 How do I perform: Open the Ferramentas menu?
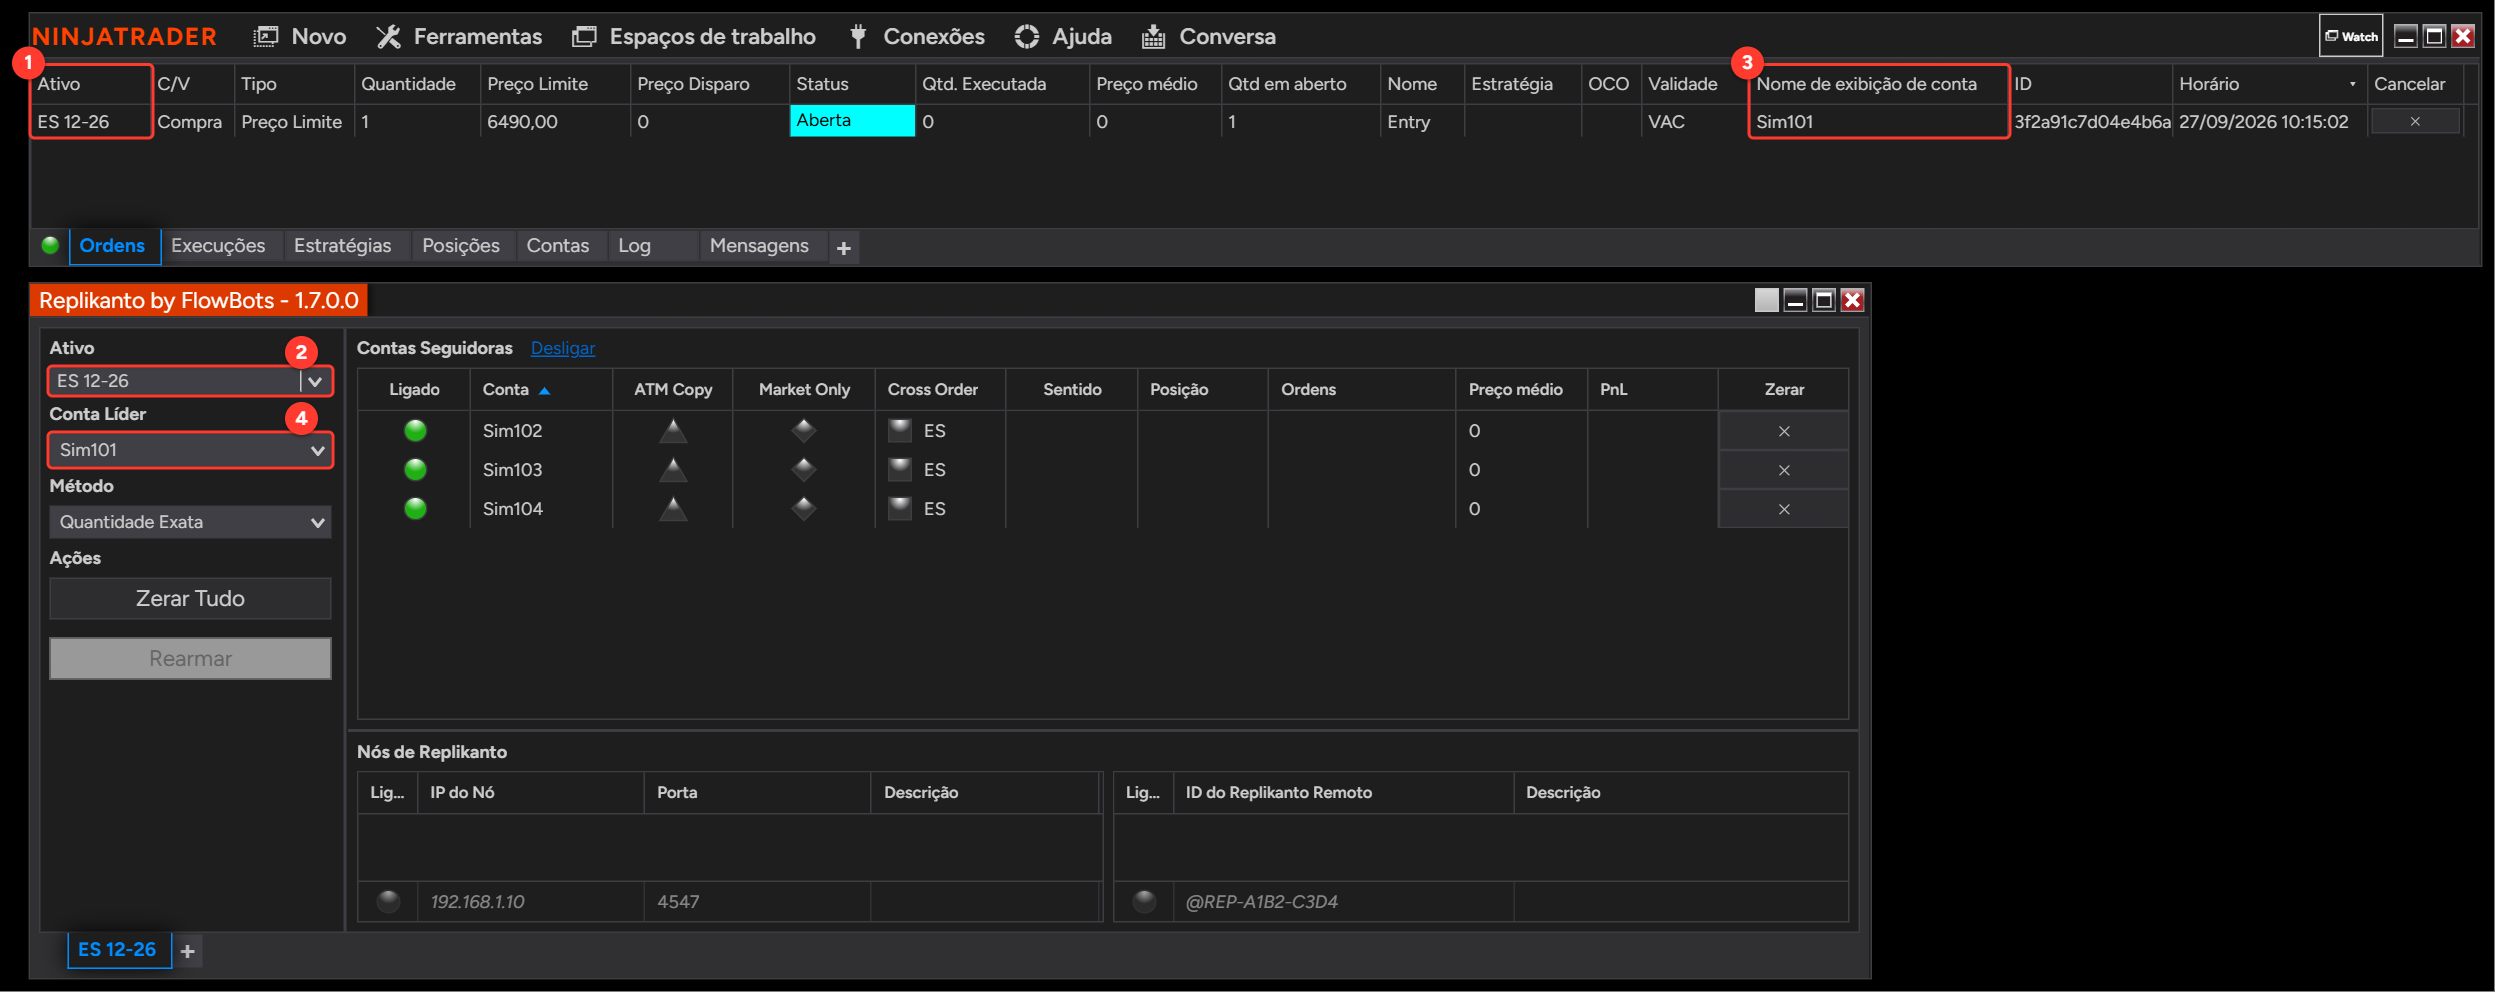pos(459,37)
